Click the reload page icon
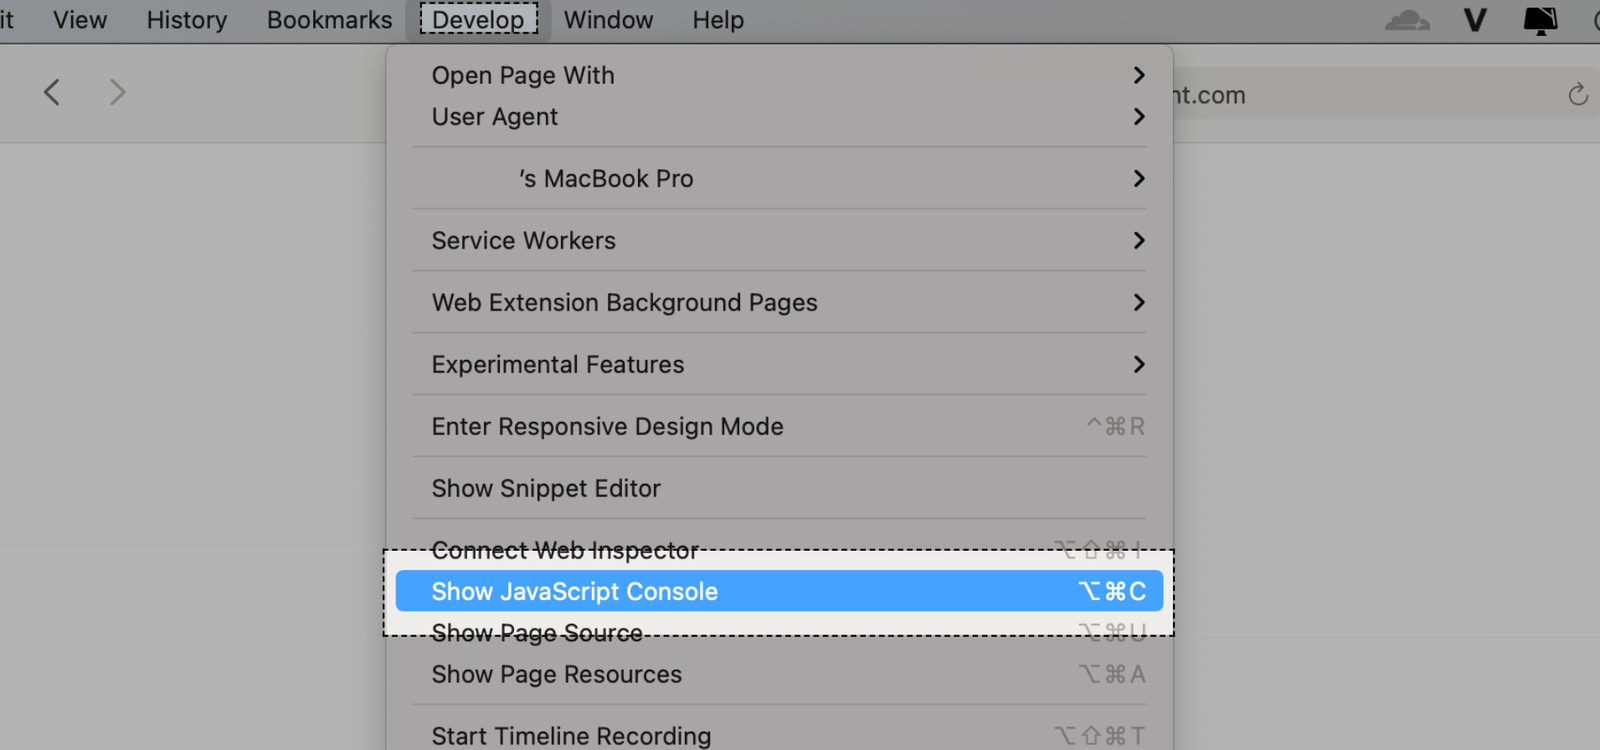The image size is (1600, 750). [x=1578, y=94]
